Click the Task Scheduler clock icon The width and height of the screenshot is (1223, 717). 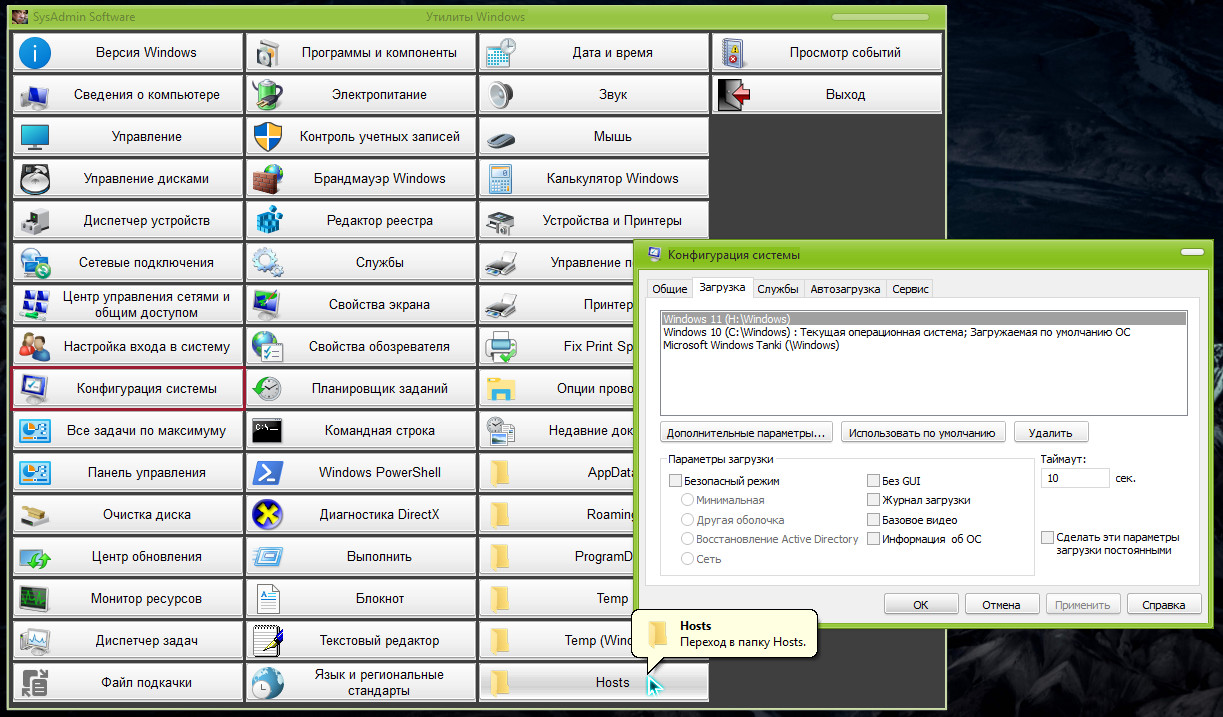pyautogui.click(x=268, y=389)
